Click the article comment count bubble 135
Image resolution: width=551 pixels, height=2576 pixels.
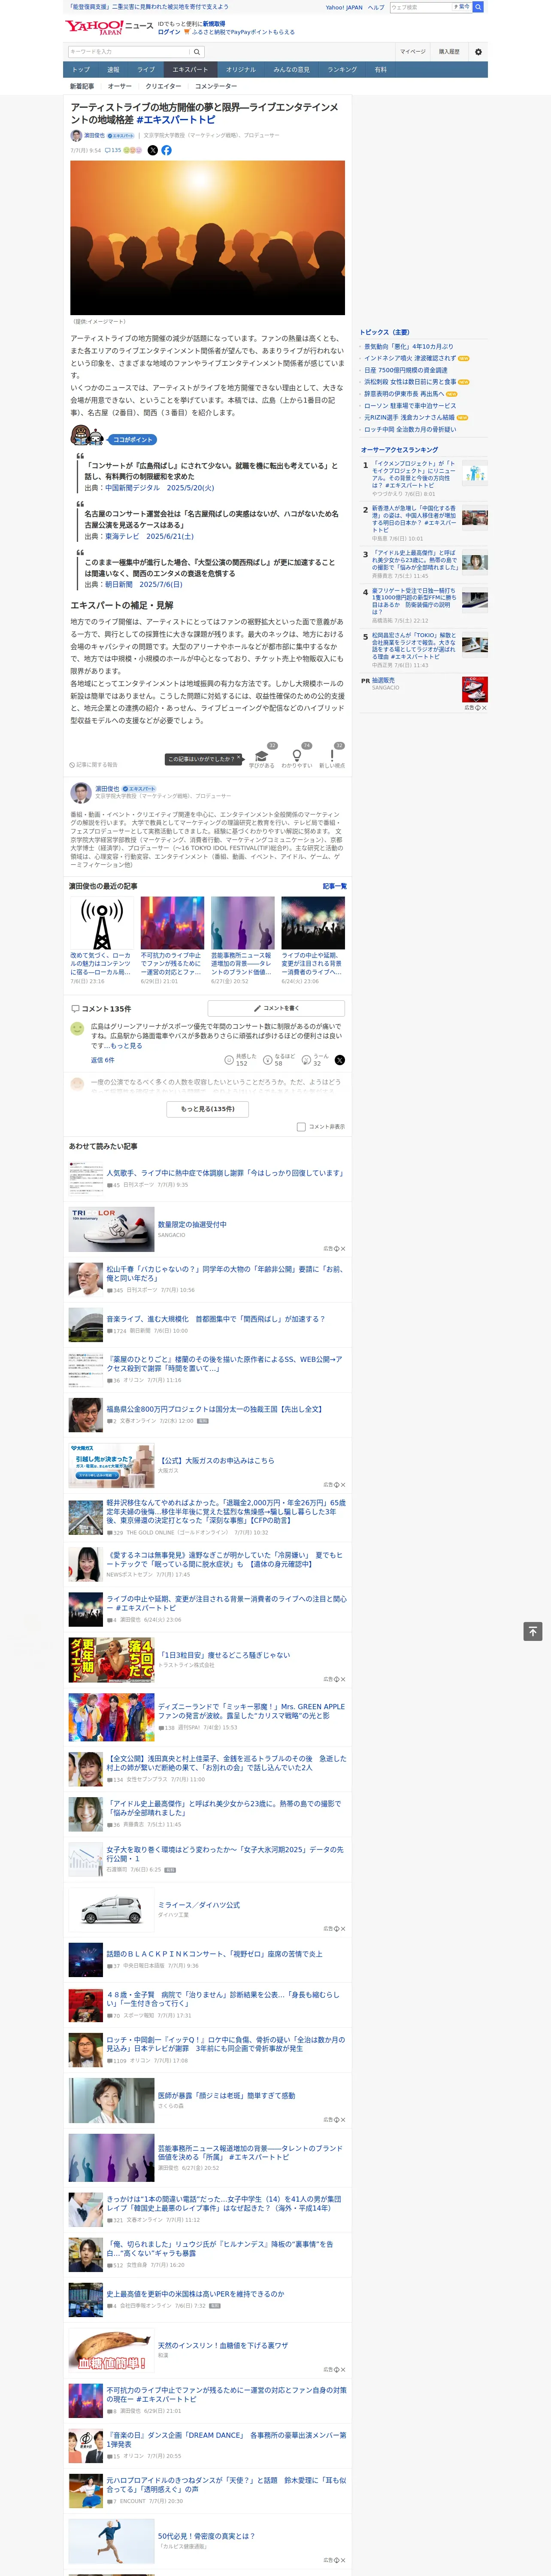(x=113, y=150)
